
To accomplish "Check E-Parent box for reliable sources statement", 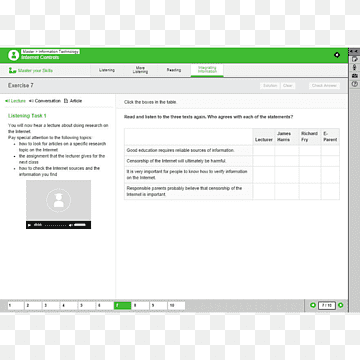I will 330,150.
